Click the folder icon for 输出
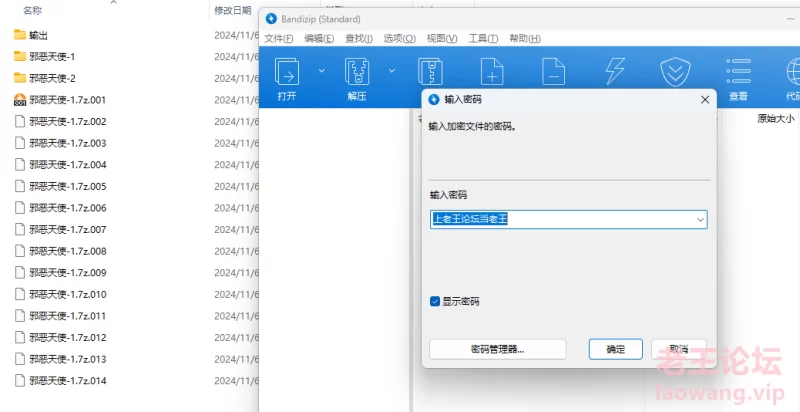Image resolution: width=800 pixels, height=412 pixels. pos(20,35)
